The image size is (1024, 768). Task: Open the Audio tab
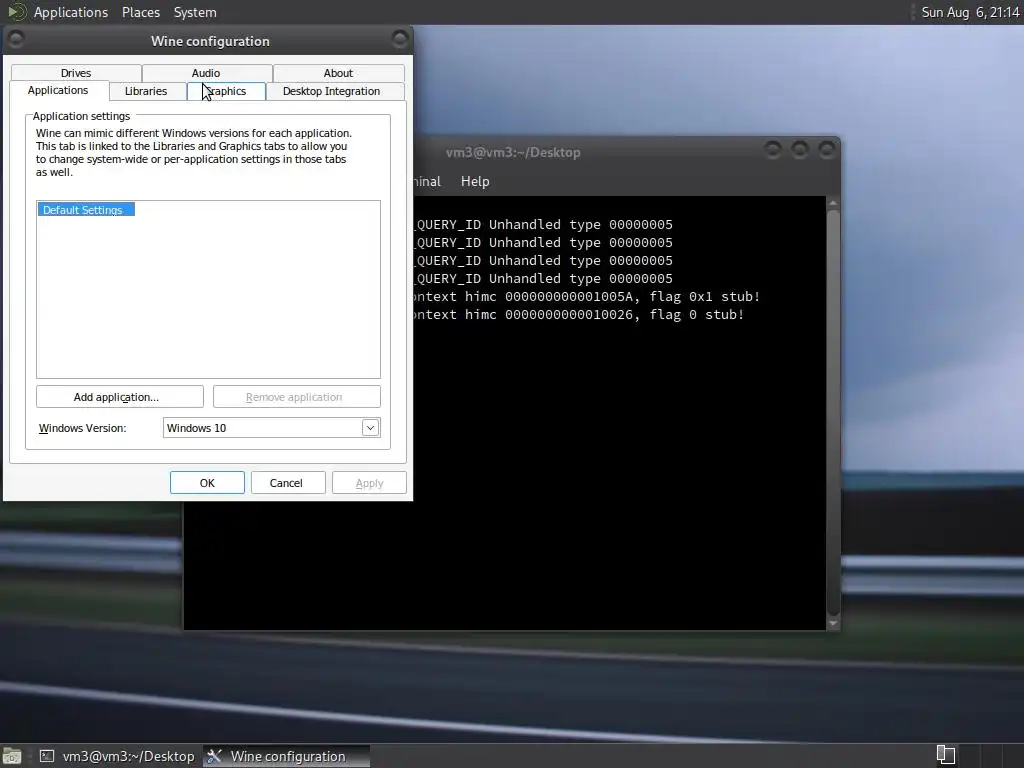click(x=206, y=73)
